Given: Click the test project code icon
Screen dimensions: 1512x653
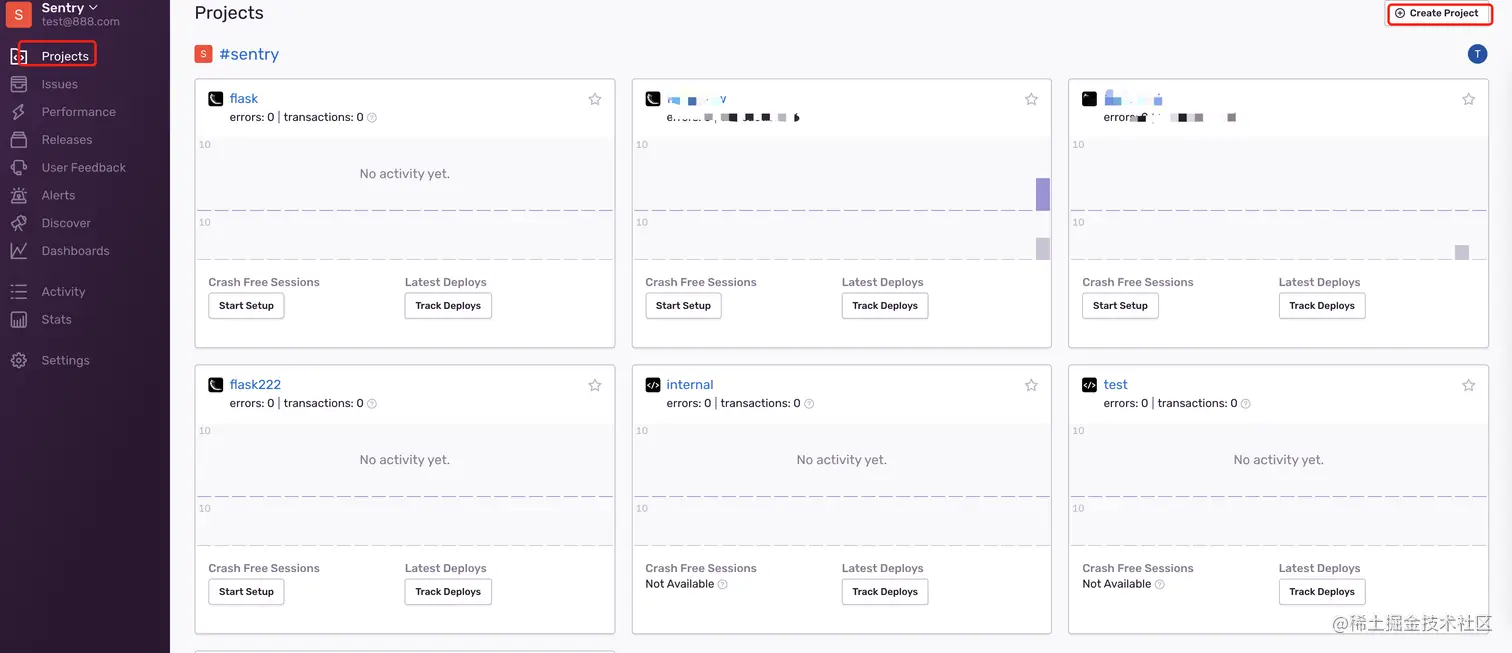Looking at the screenshot, I should (1089, 385).
